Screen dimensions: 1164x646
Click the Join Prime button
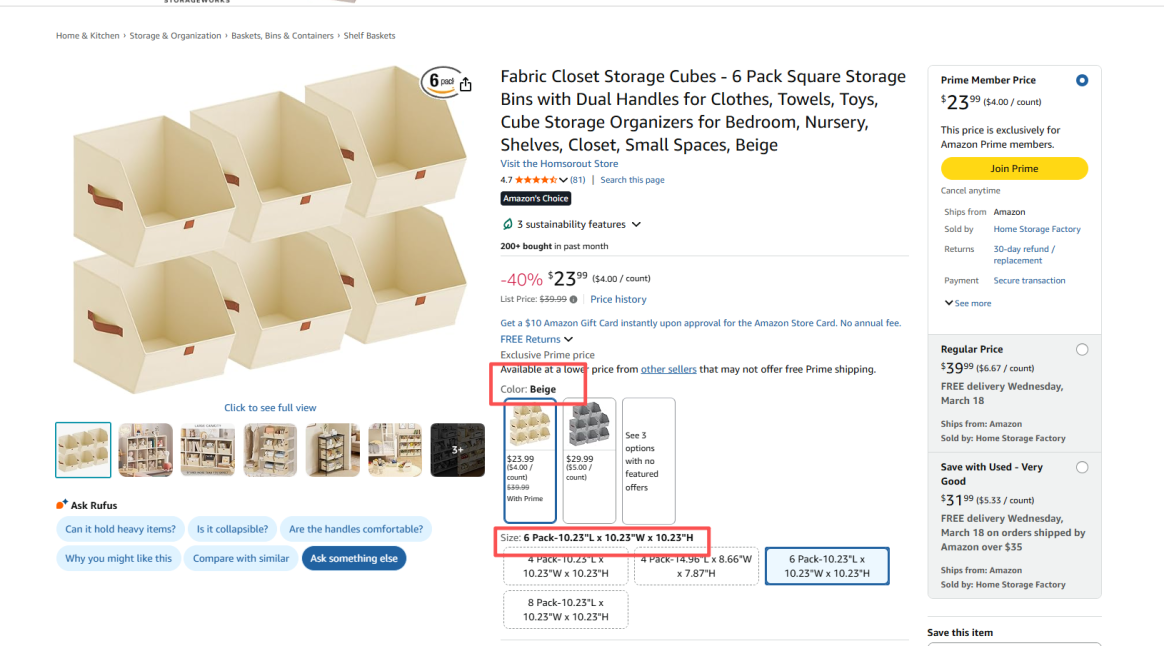[x=1014, y=169]
